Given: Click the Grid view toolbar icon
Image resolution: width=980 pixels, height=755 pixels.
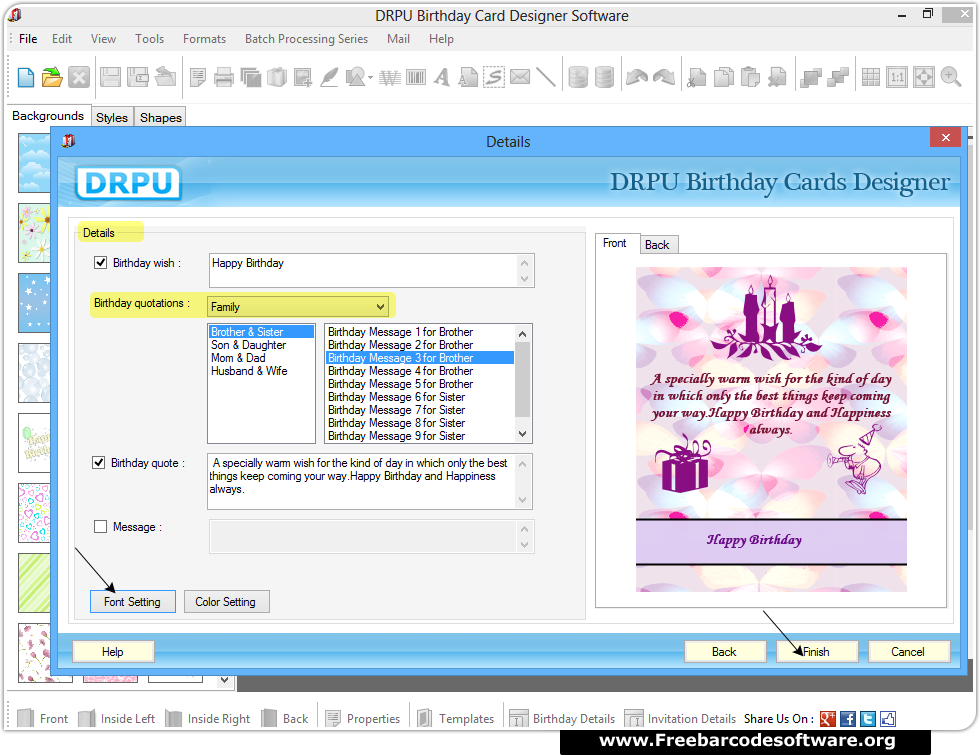Looking at the screenshot, I should (x=871, y=78).
